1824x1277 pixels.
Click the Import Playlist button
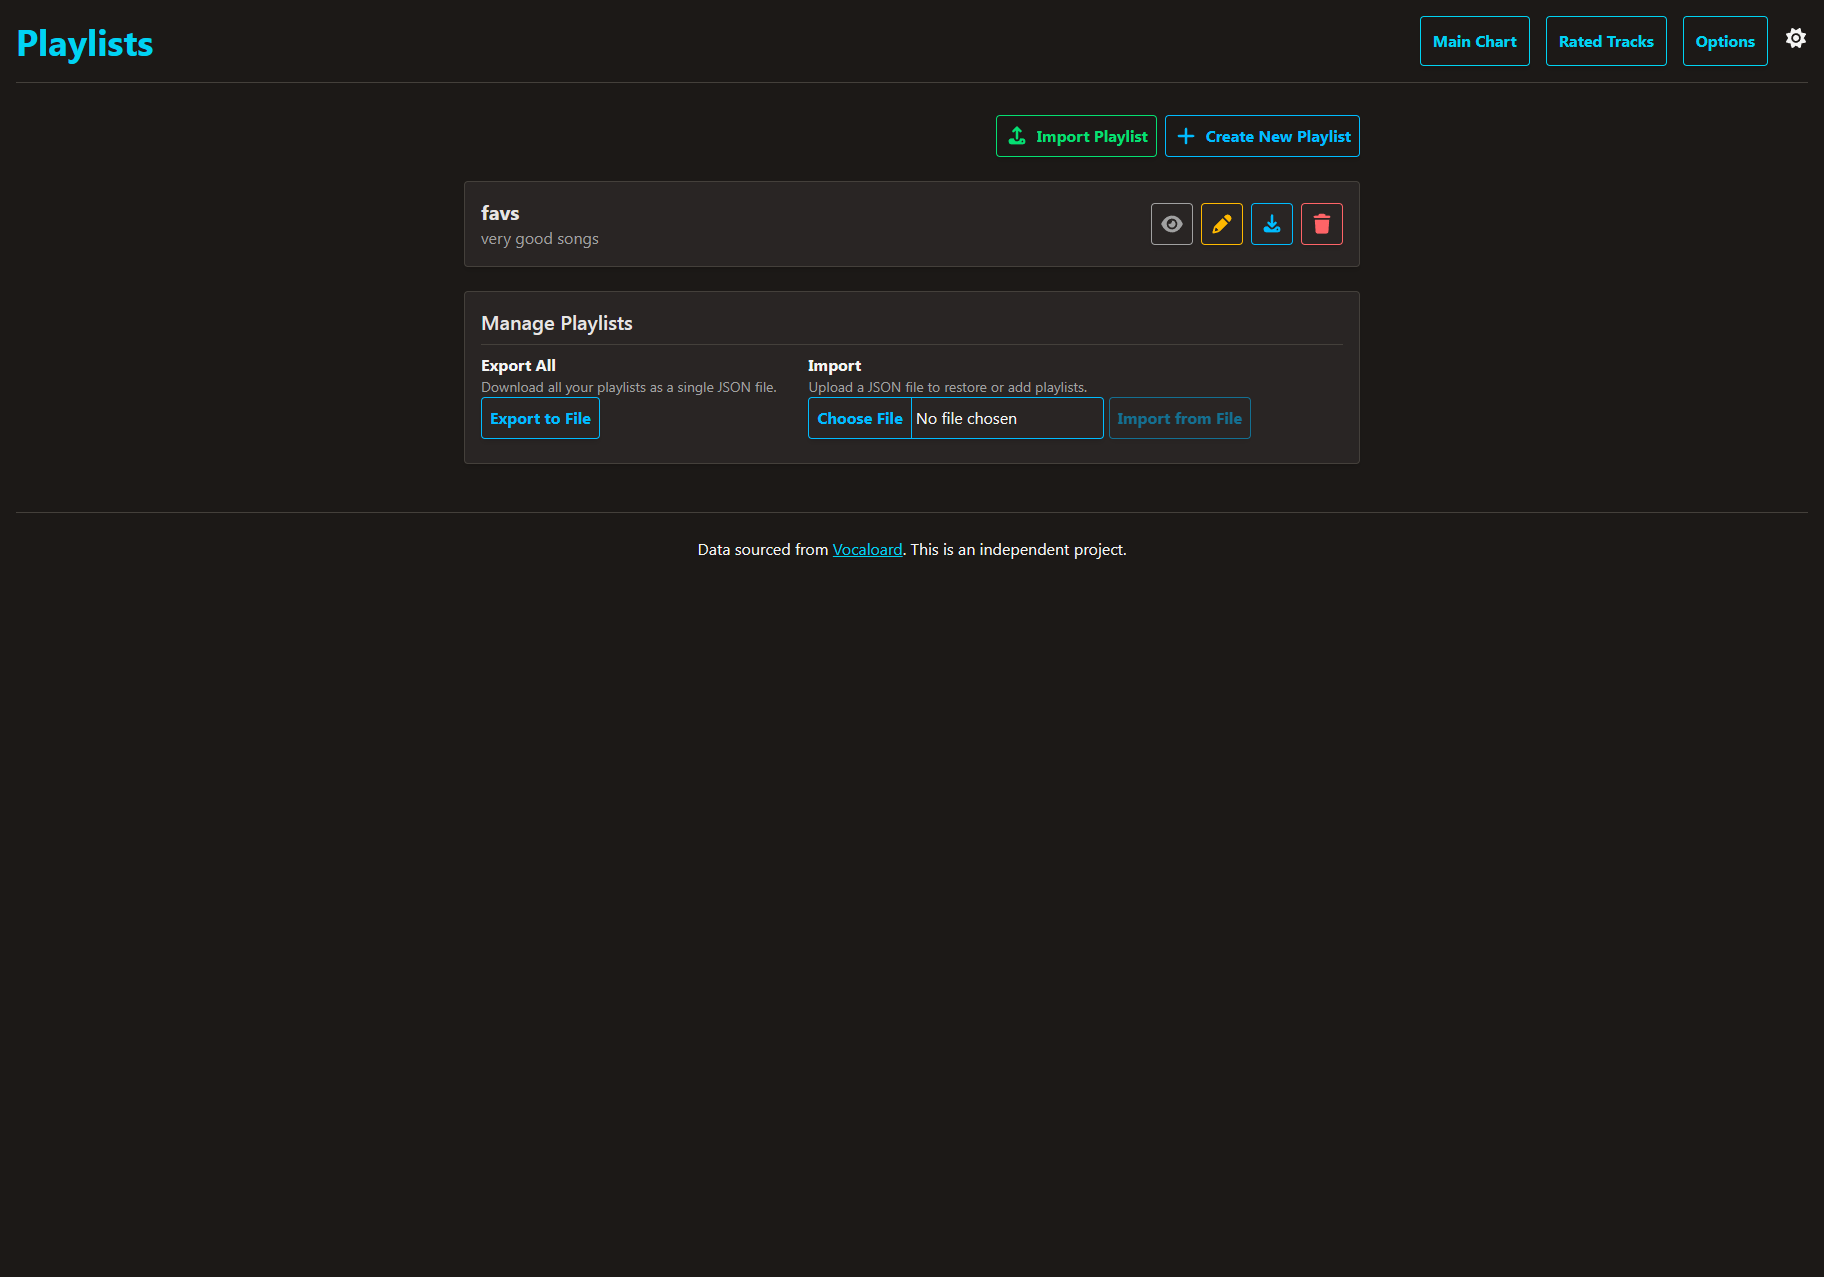click(x=1076, y=136)
